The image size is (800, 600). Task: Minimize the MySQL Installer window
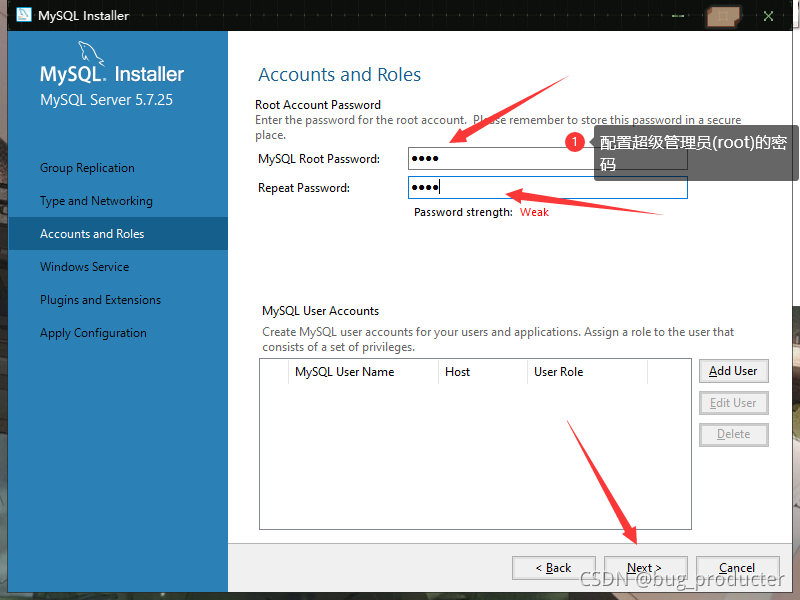[x=678, y=16]
